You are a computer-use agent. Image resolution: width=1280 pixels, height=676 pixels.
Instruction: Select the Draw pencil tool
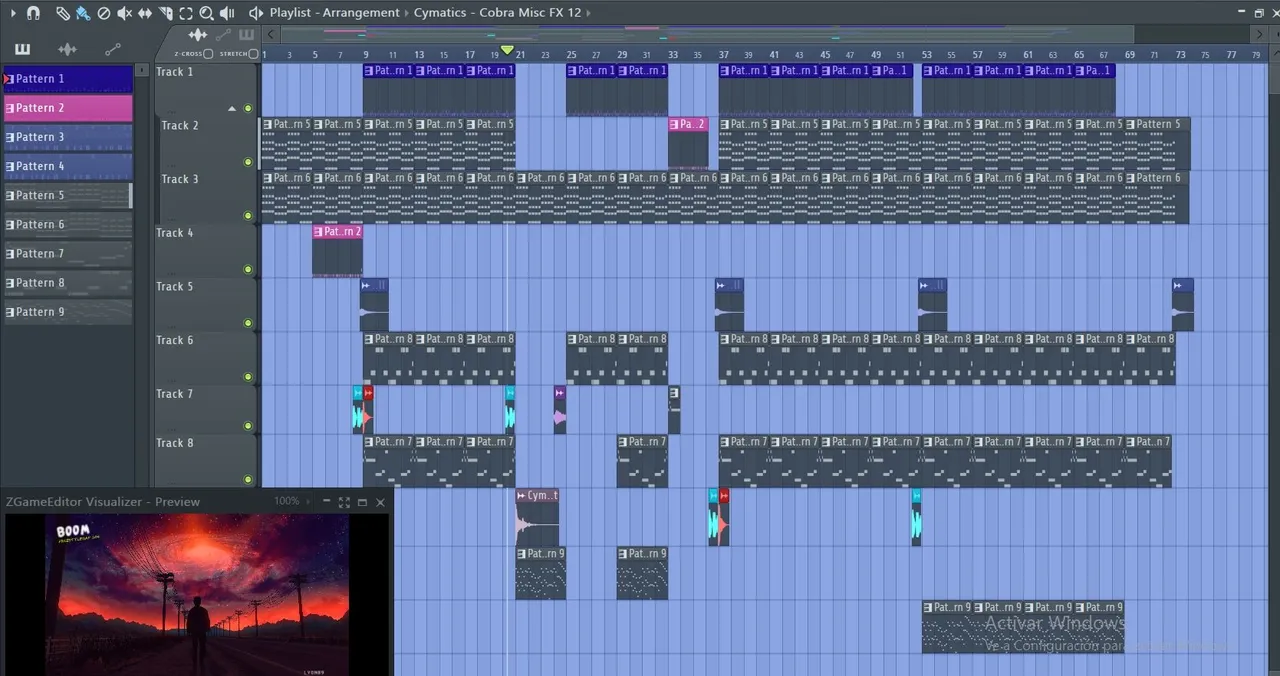[x=63, y=13]
